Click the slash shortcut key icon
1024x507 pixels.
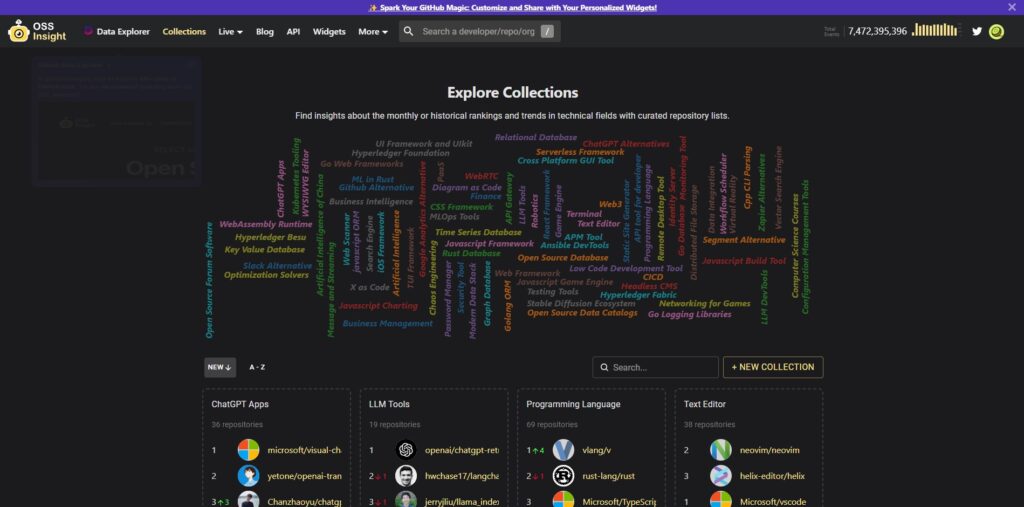pos(547,31)
